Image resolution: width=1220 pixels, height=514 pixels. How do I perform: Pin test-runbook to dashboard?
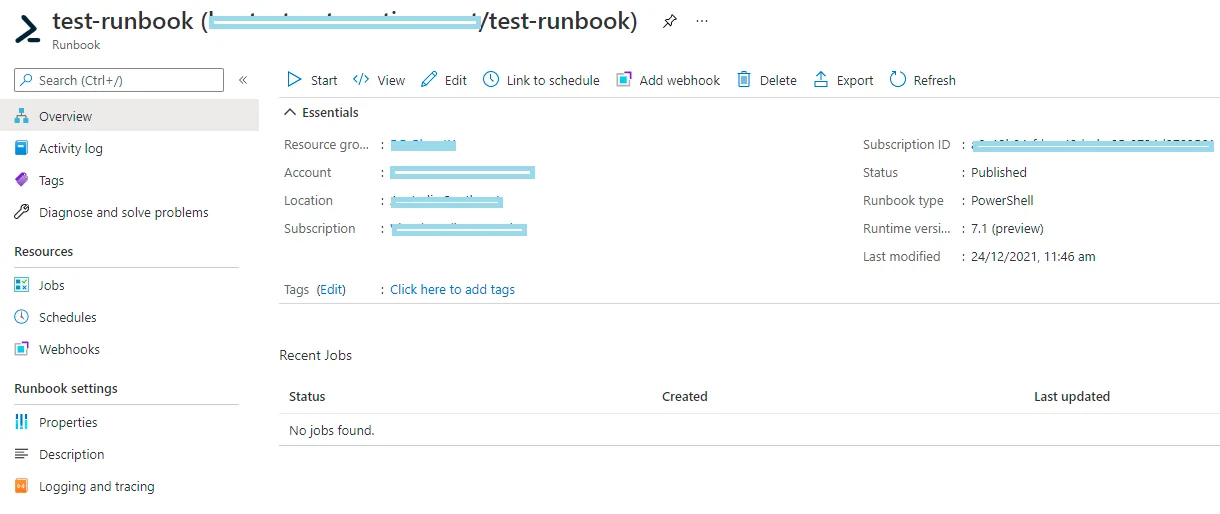click(670, 22)
